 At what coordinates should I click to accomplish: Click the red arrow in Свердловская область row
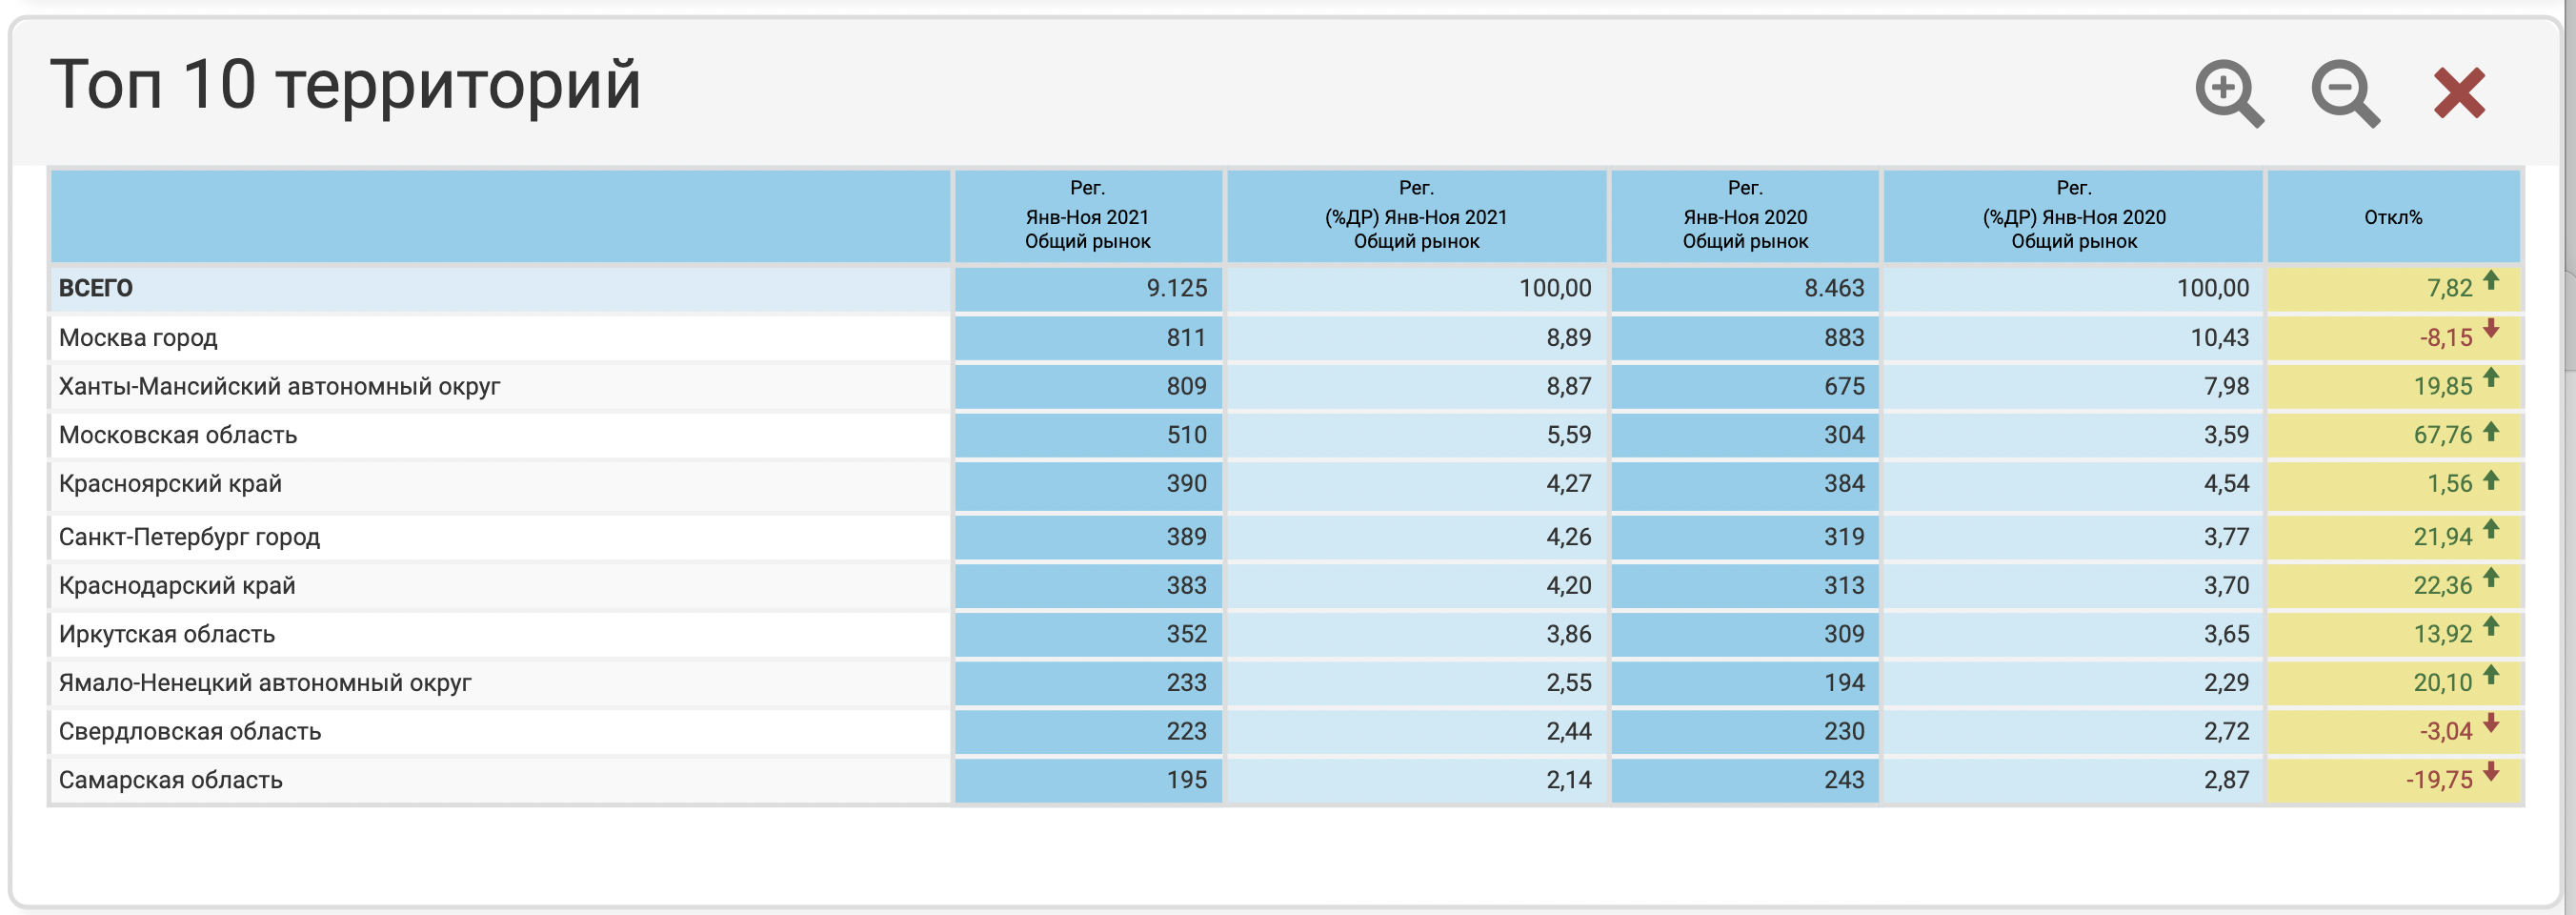[2491, 723]
